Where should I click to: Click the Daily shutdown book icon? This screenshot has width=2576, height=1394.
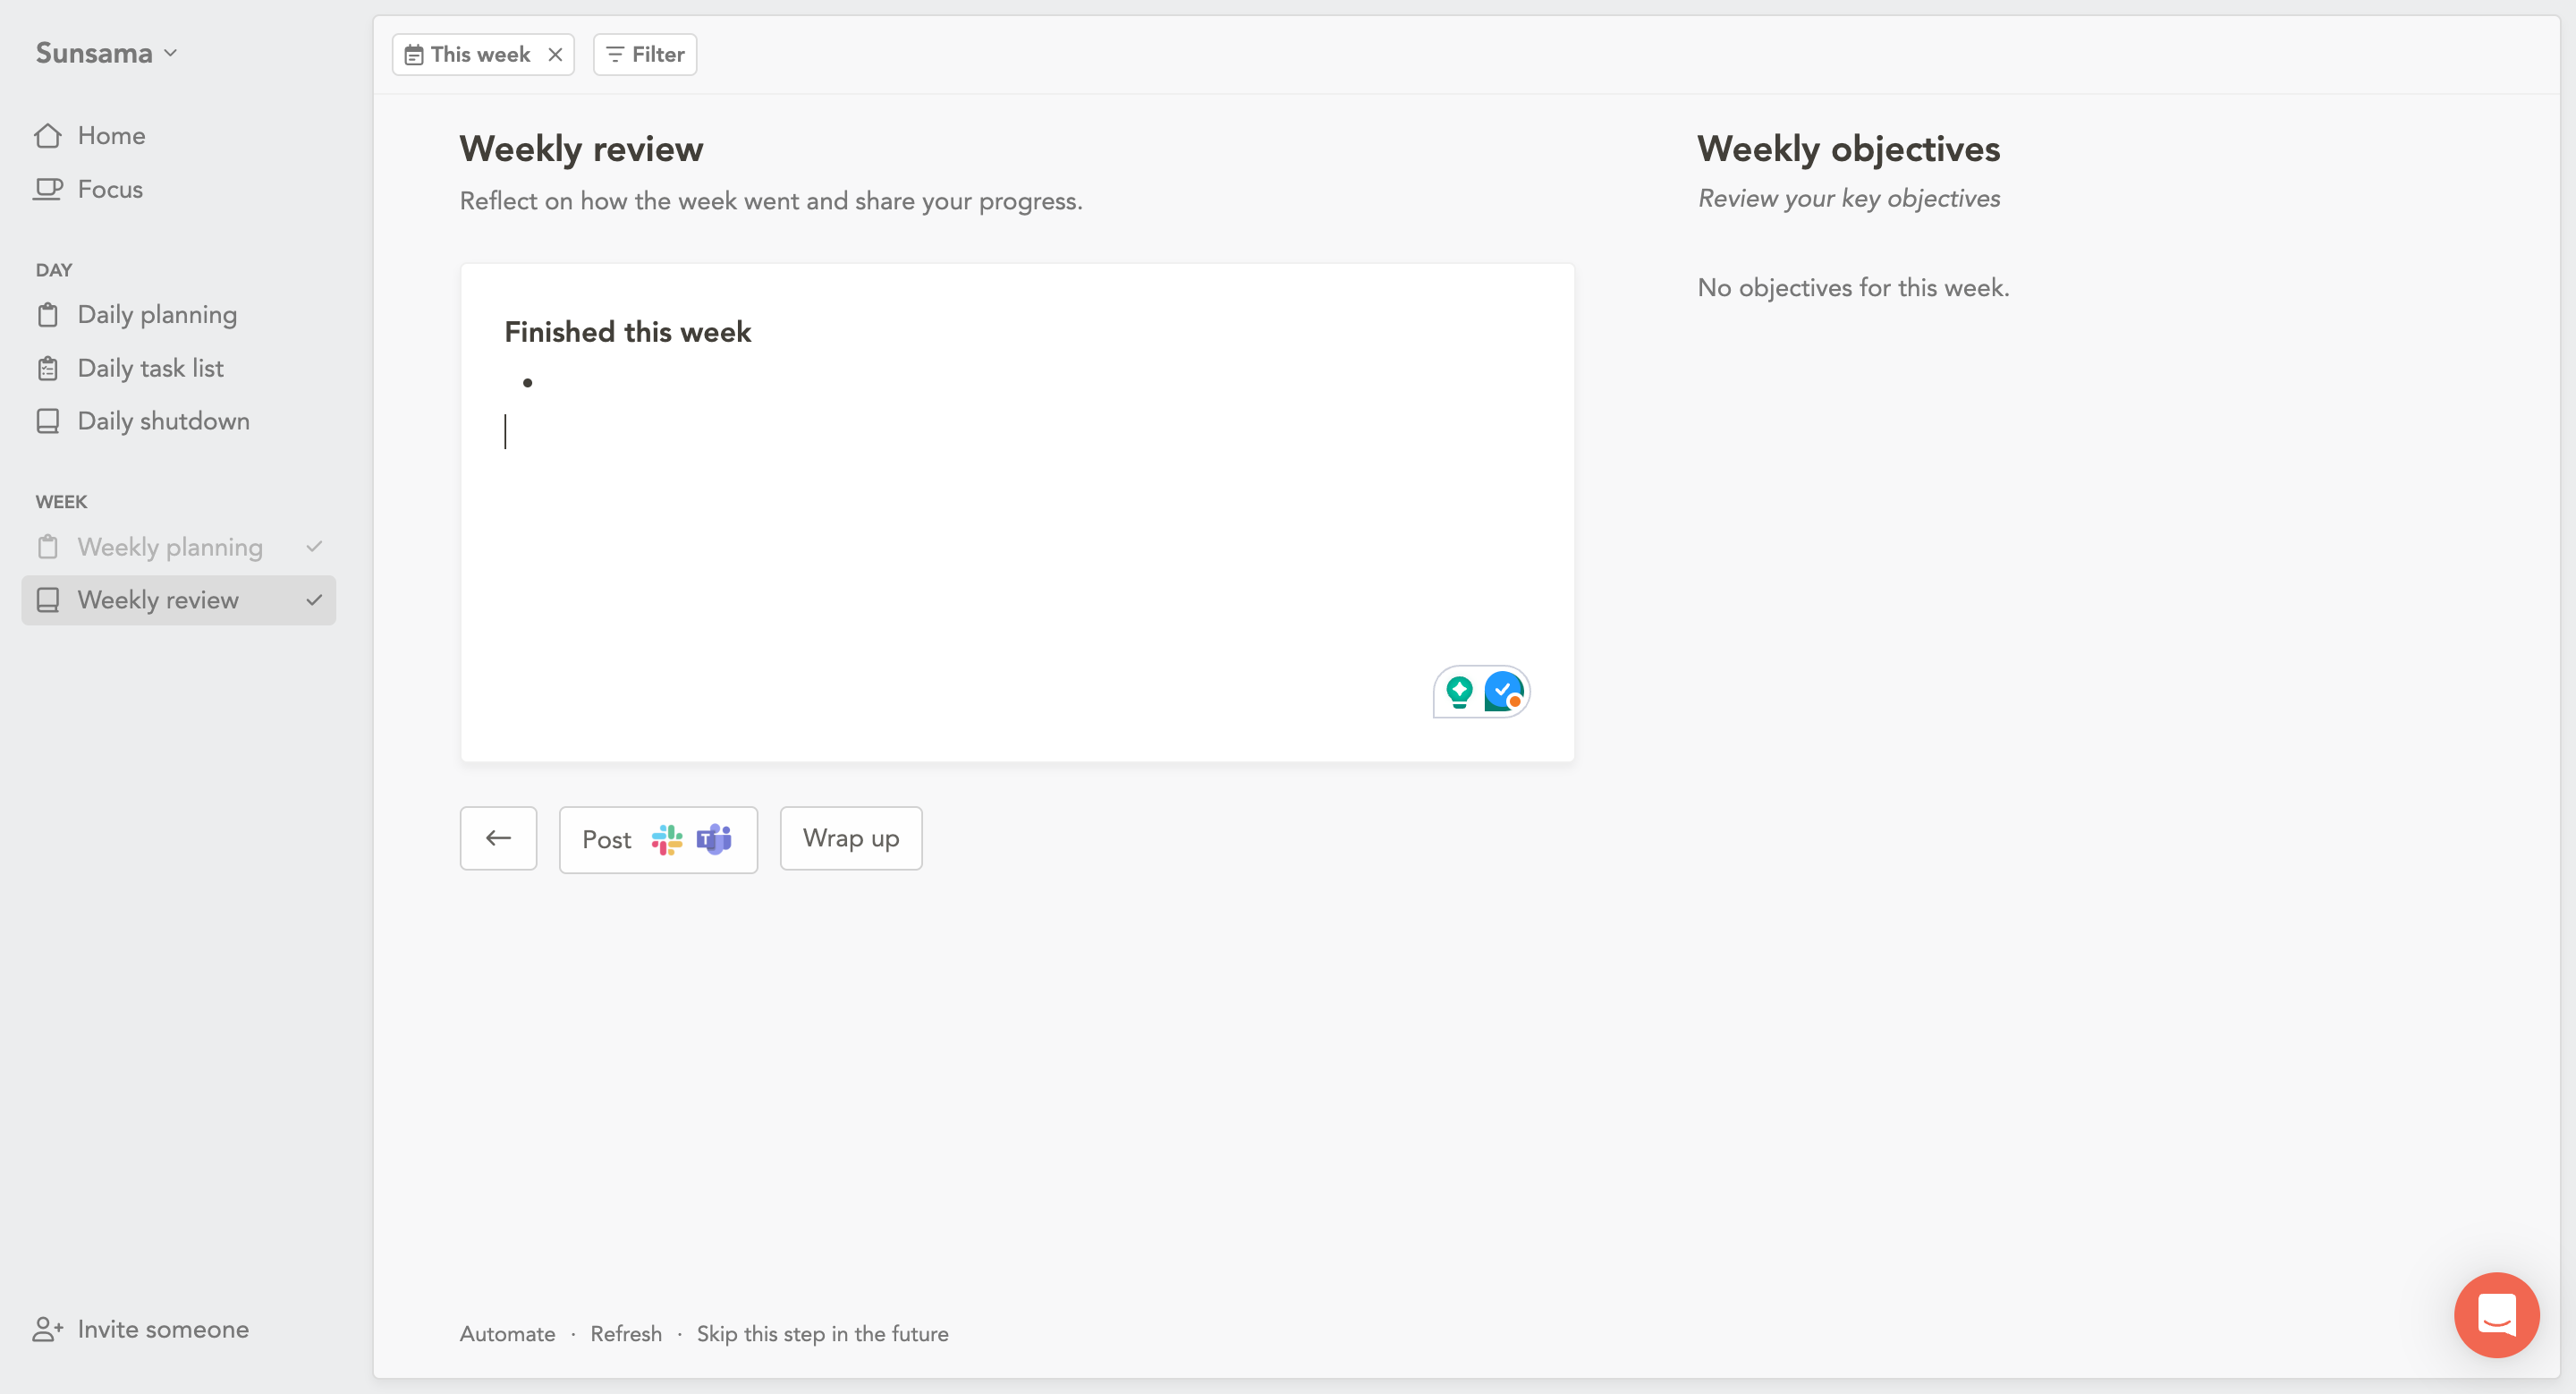(48, 421)
